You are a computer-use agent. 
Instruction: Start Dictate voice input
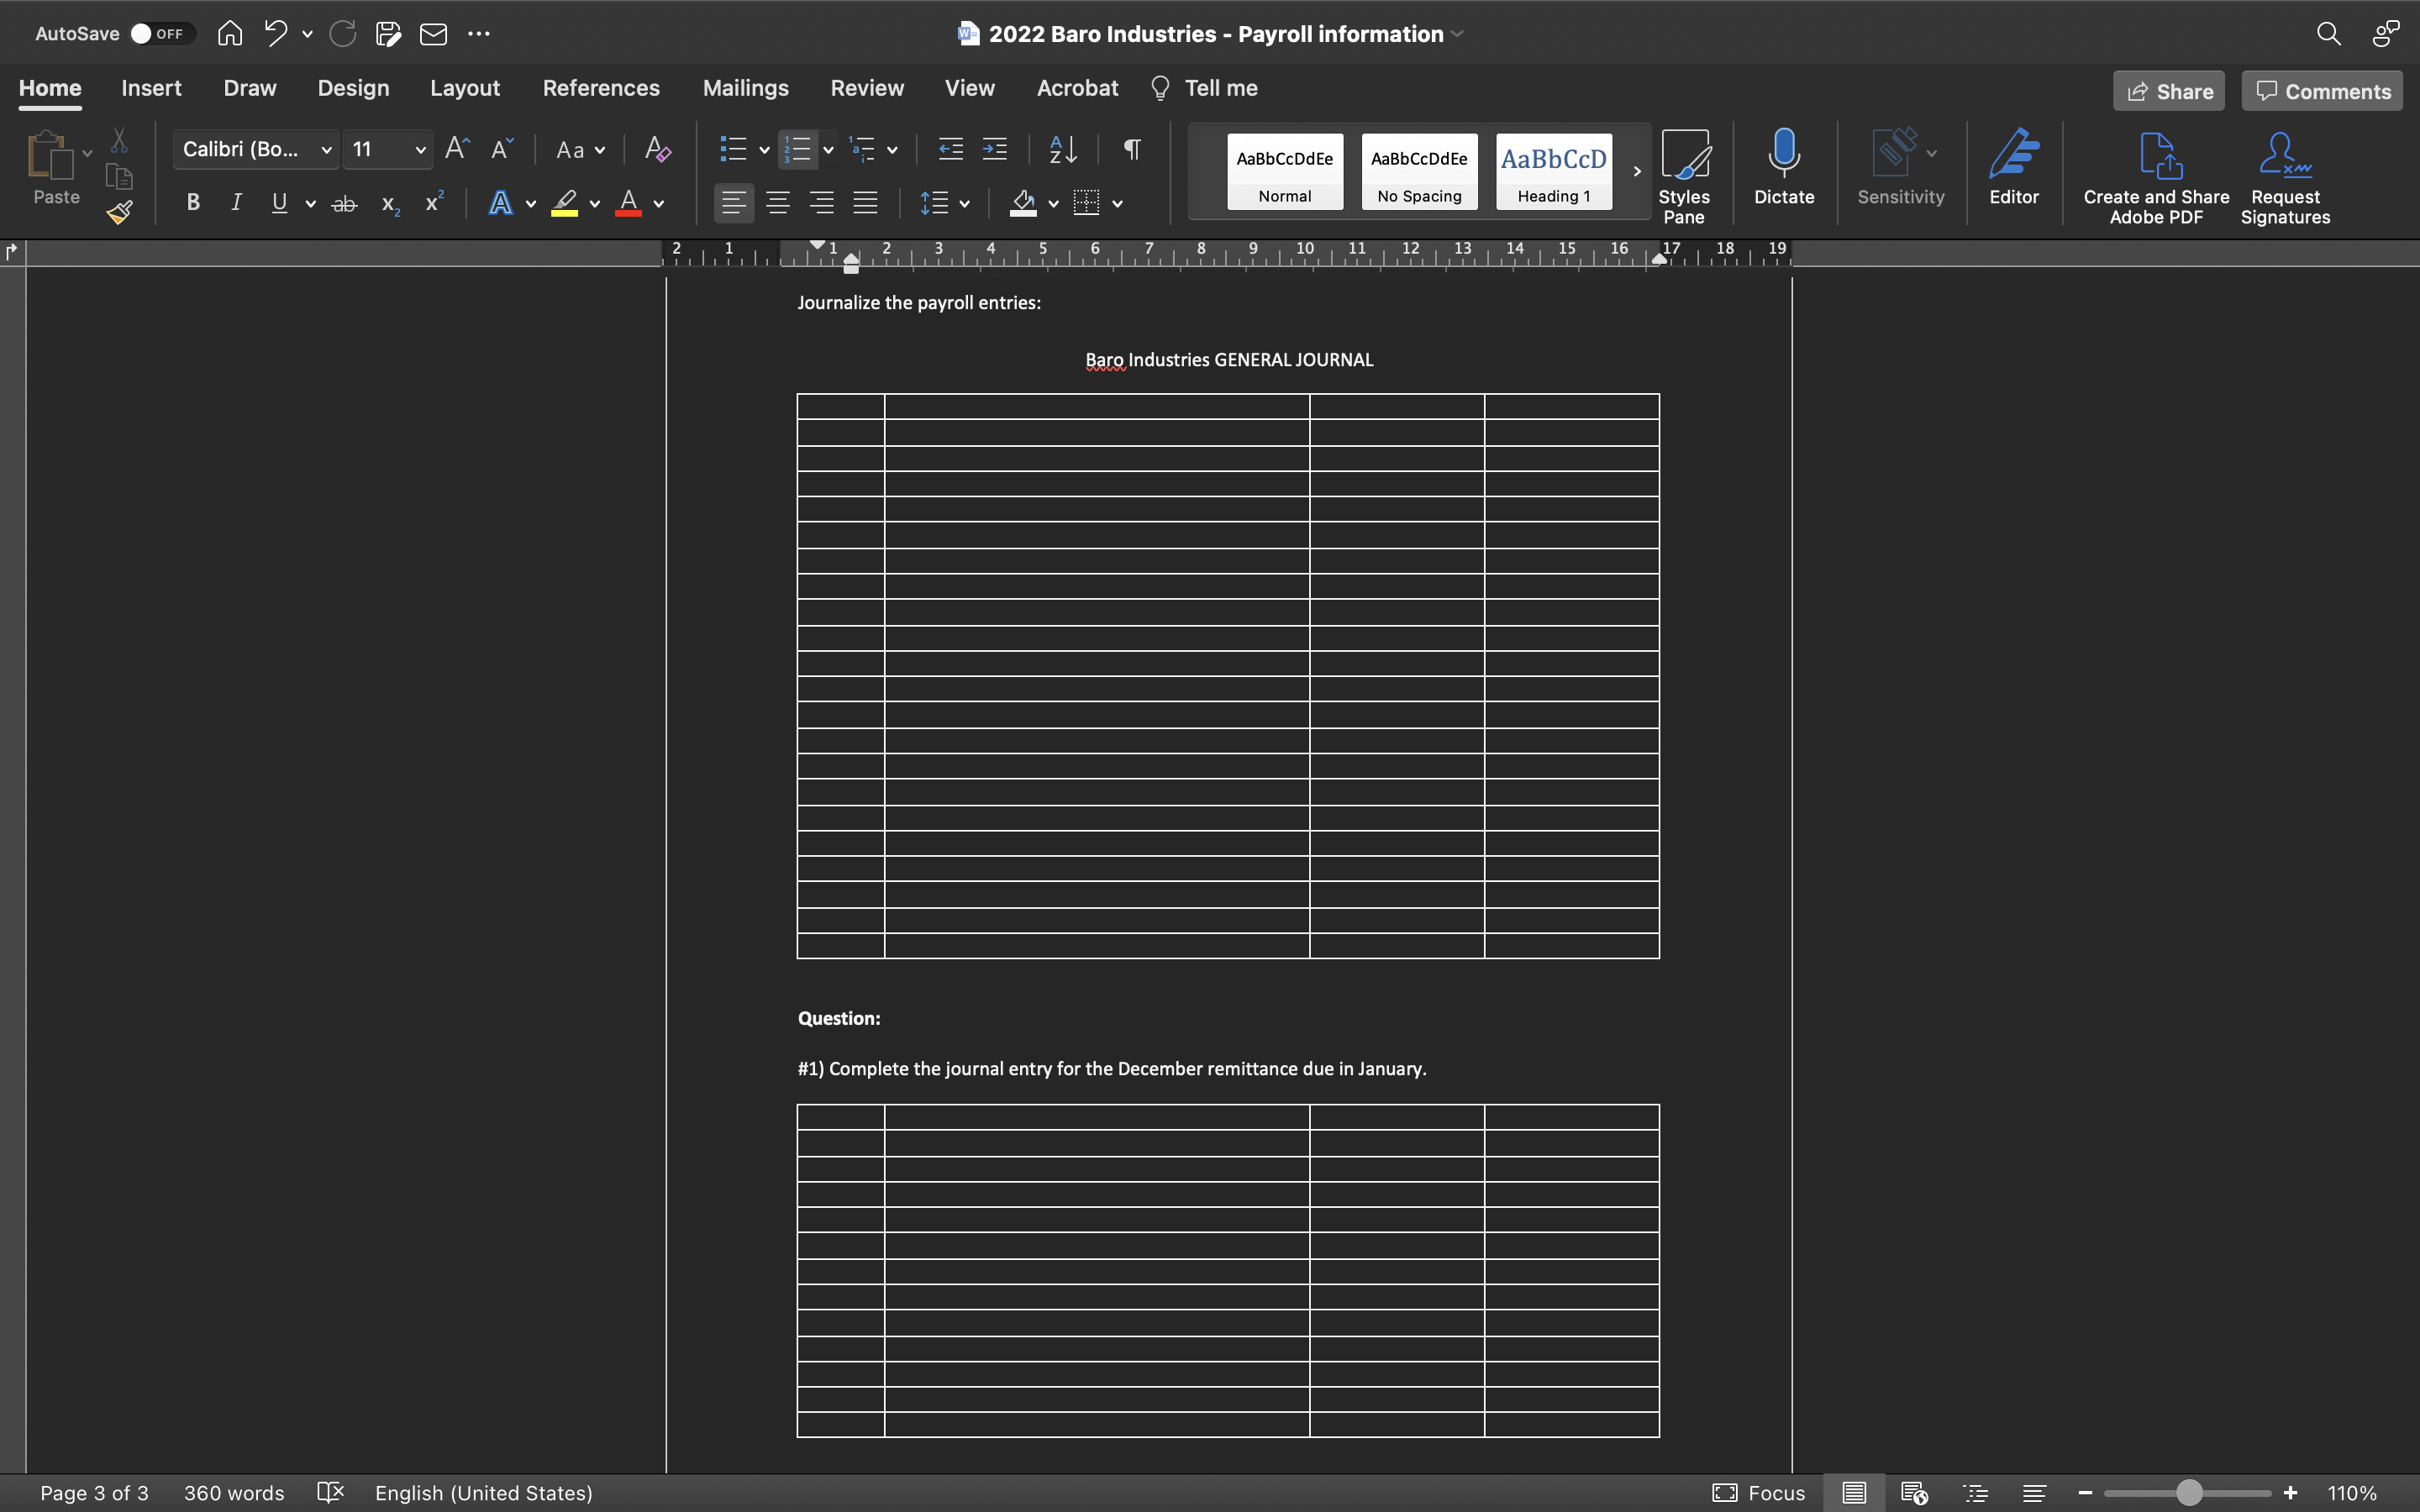[x=1783, y=170]
